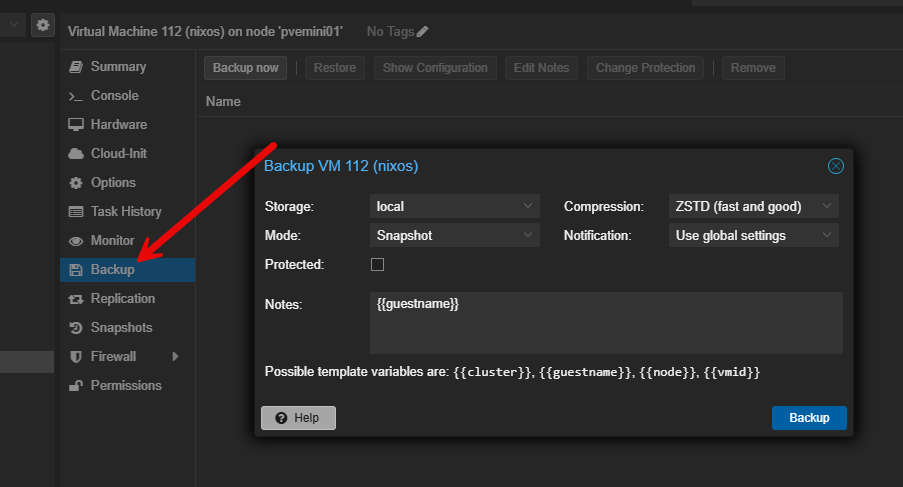Click the Replication arrows icon
903x487 pixels.
pos(76,299)
